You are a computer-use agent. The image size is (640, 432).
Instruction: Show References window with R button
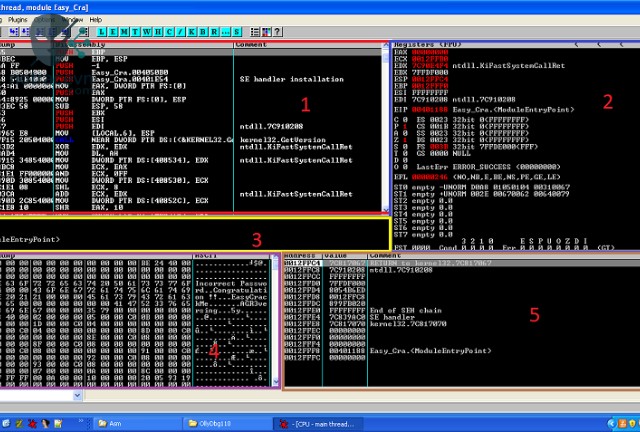(x=215, y=31)
